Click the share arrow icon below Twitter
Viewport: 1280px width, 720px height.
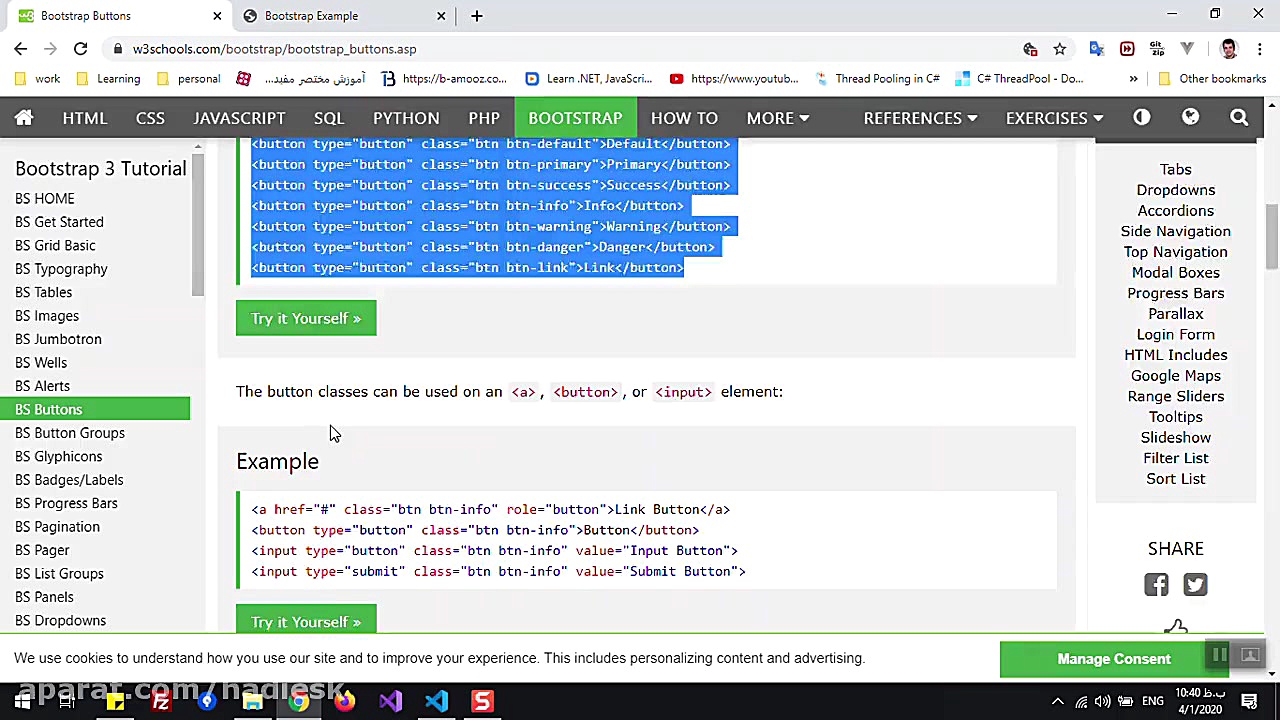[1176, 627]
